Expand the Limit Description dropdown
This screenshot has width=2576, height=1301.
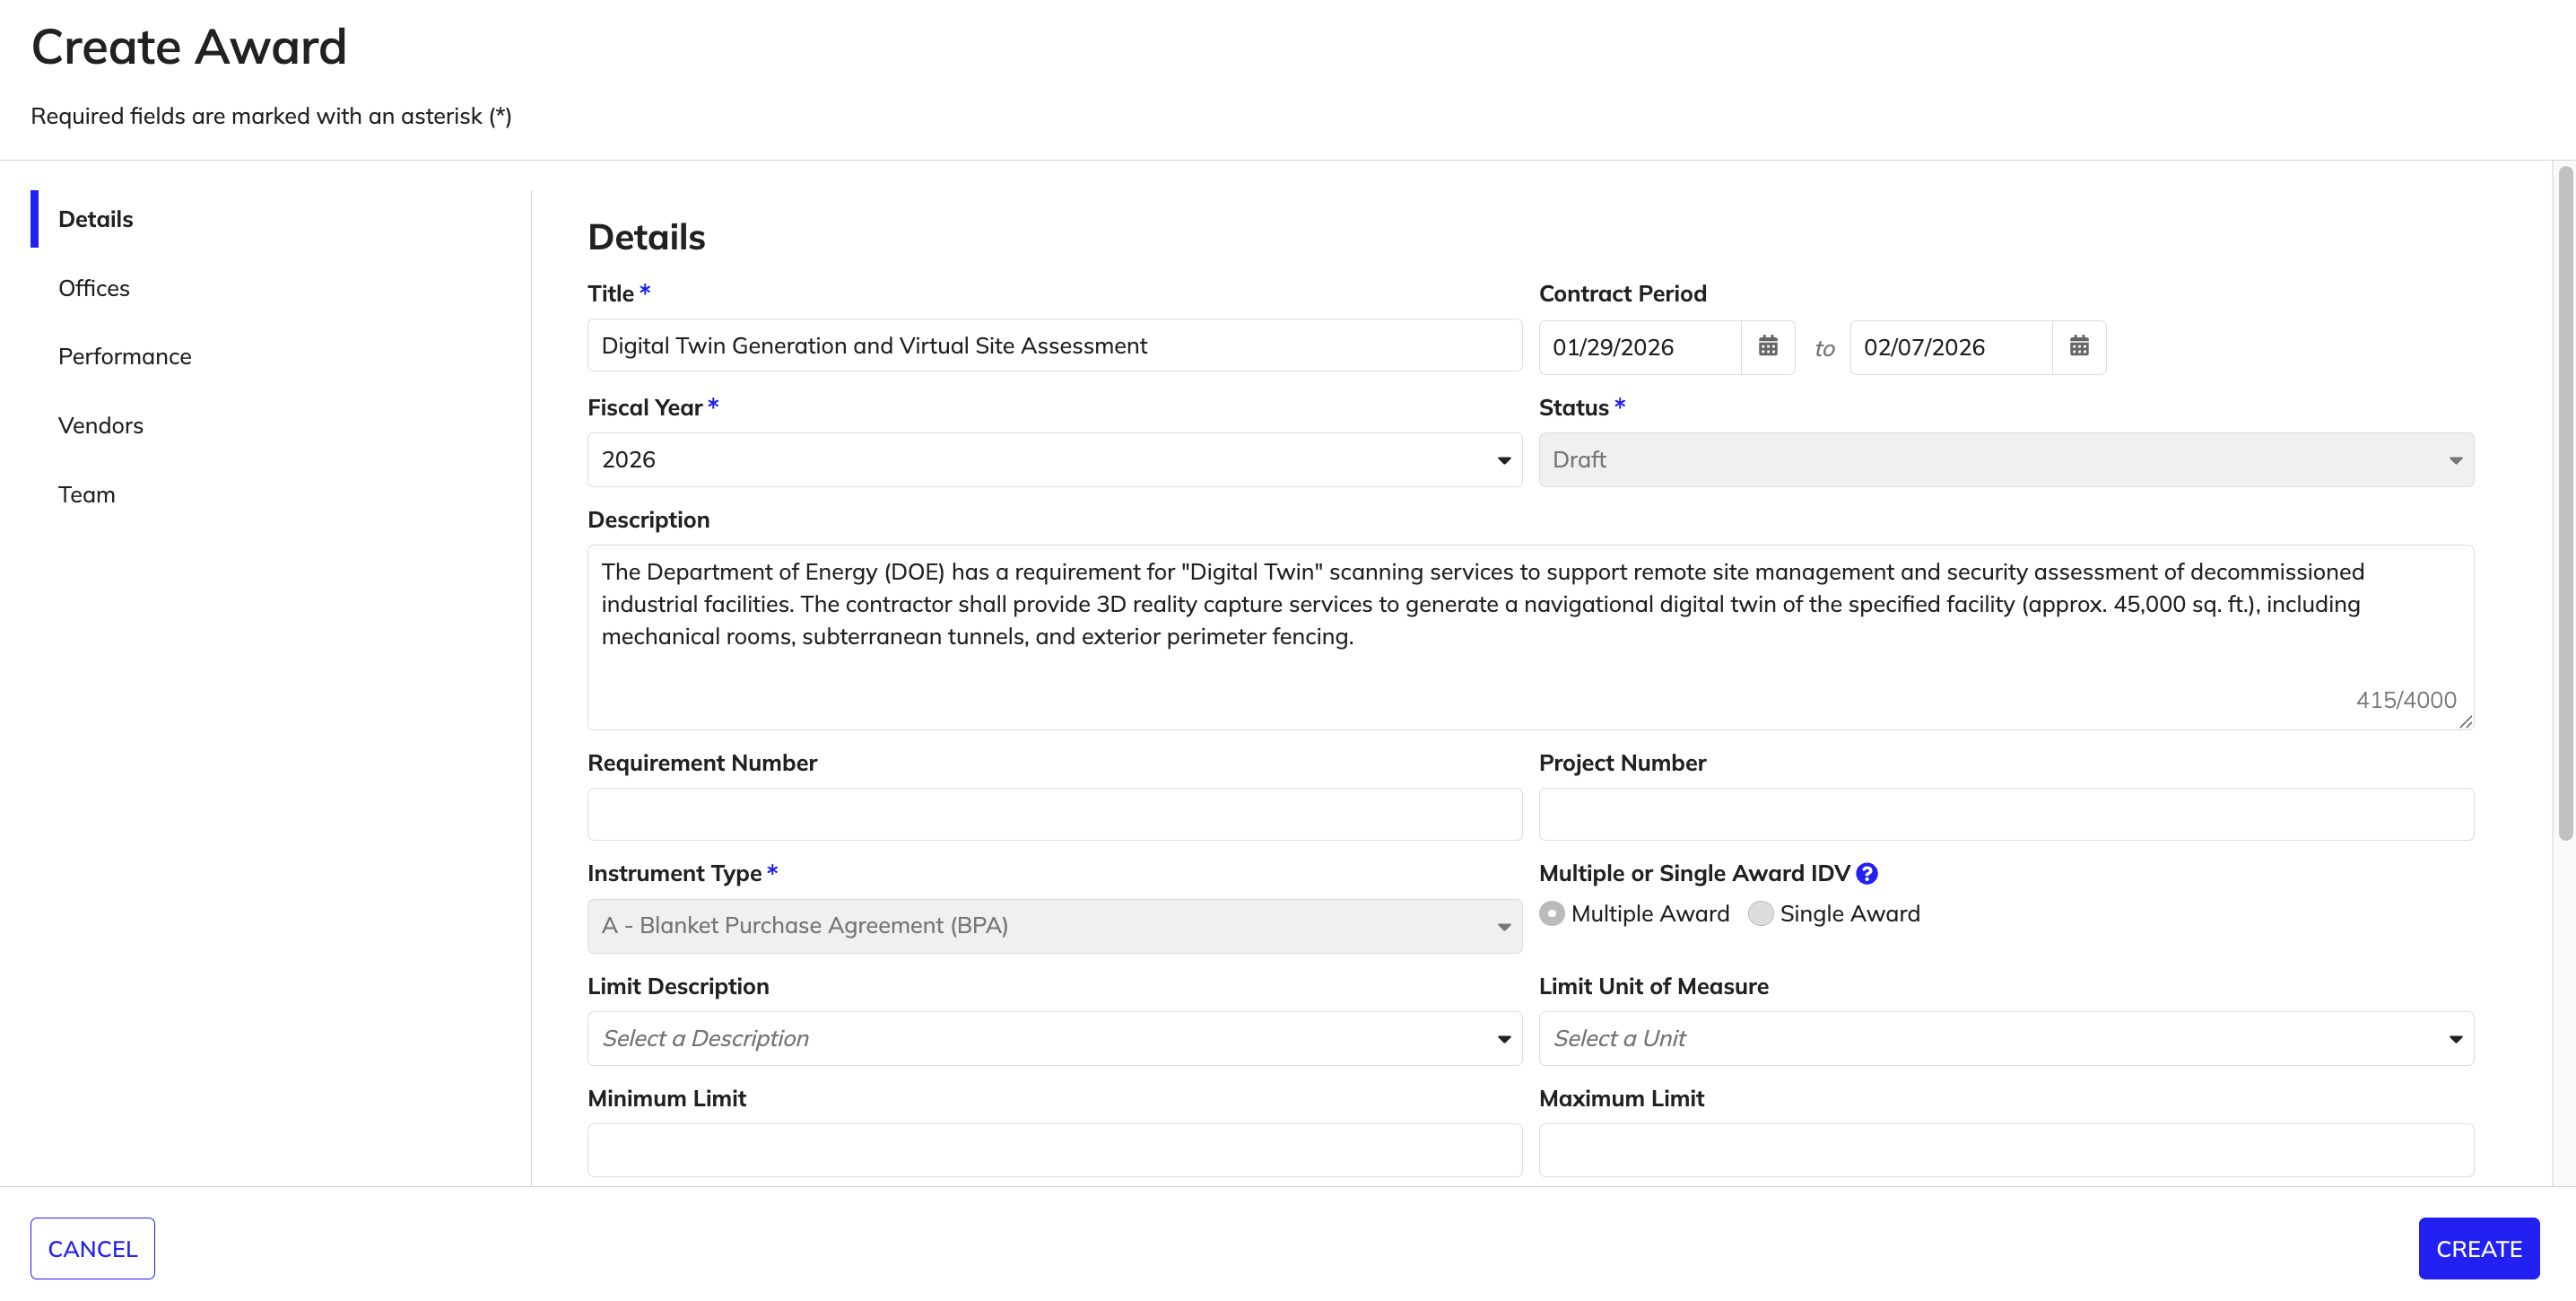click(1054, 1038)
